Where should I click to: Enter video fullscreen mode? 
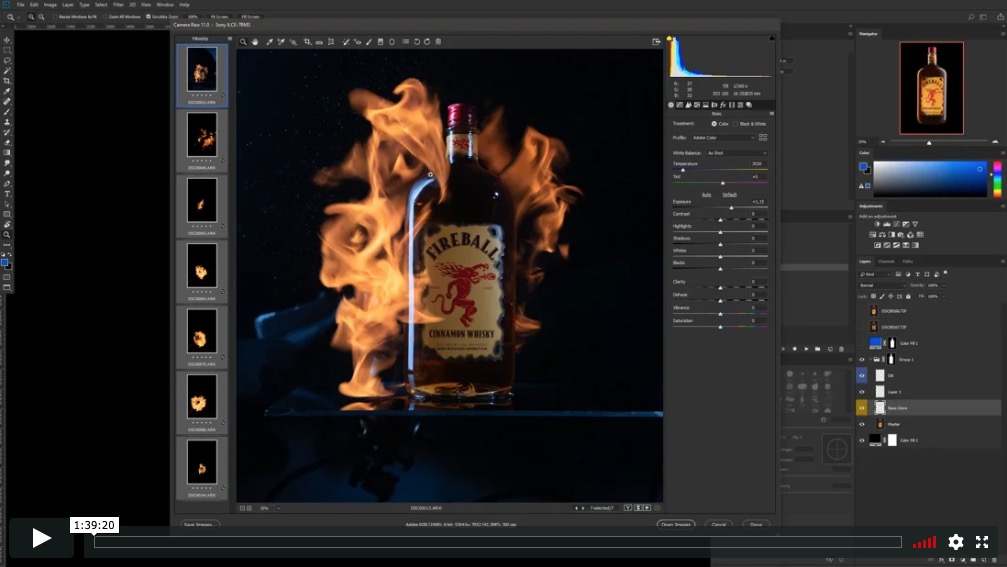tap(982, 542)
